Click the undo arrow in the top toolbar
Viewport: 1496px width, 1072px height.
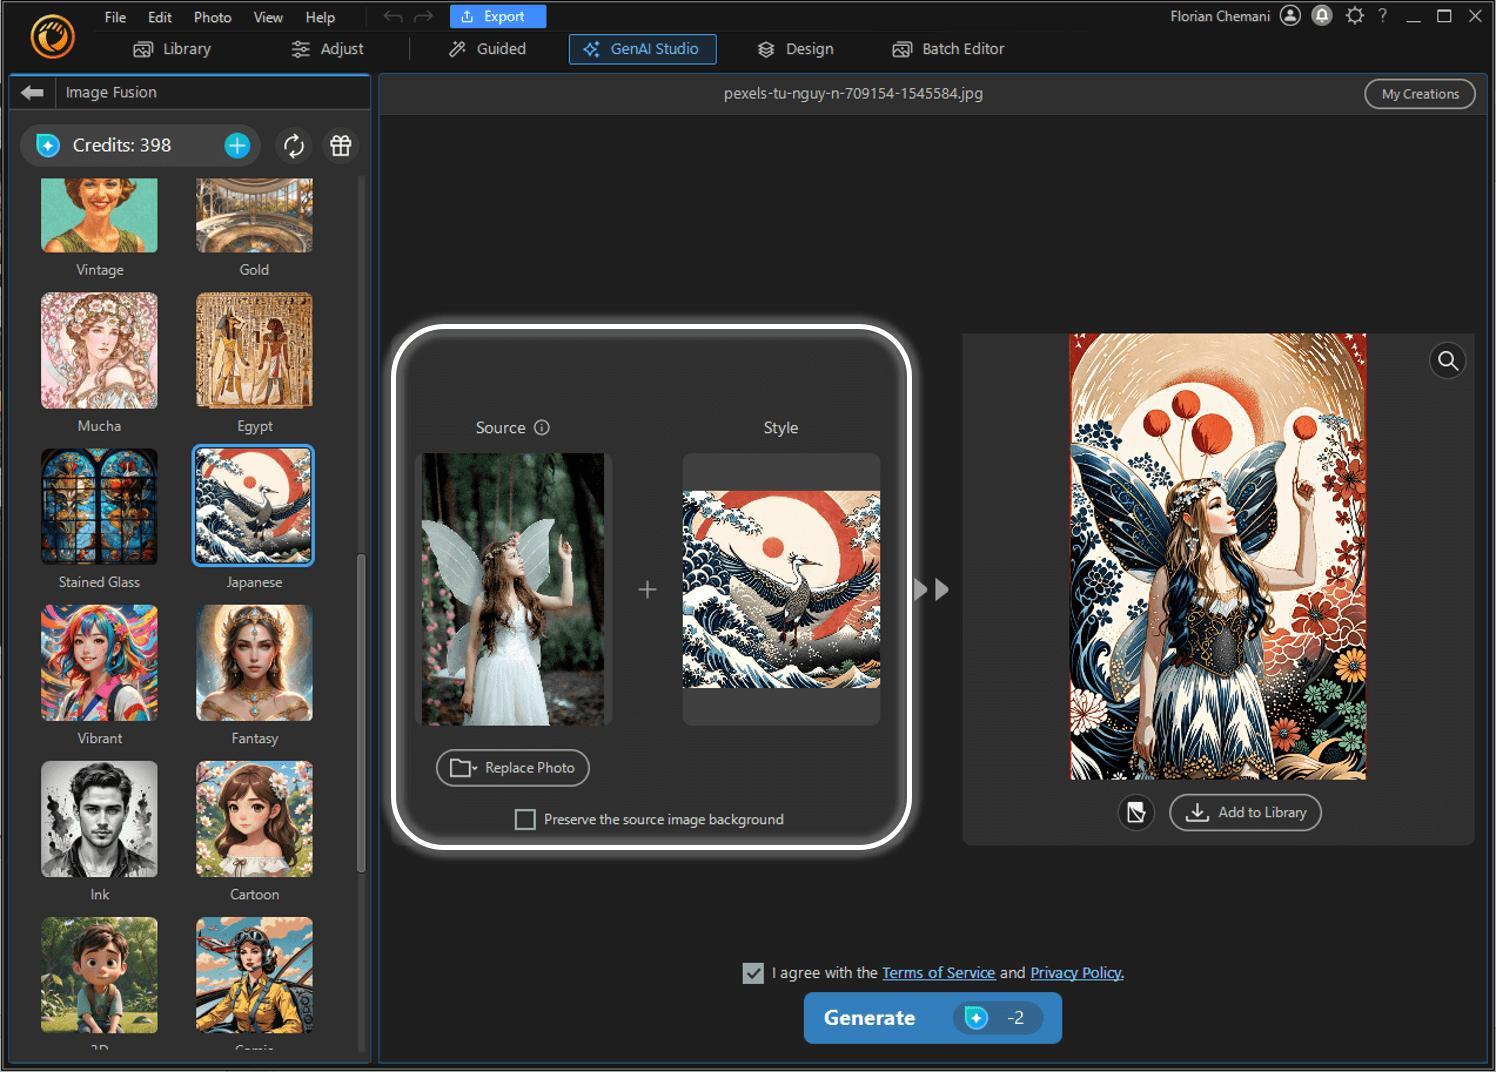click(391, 16)
